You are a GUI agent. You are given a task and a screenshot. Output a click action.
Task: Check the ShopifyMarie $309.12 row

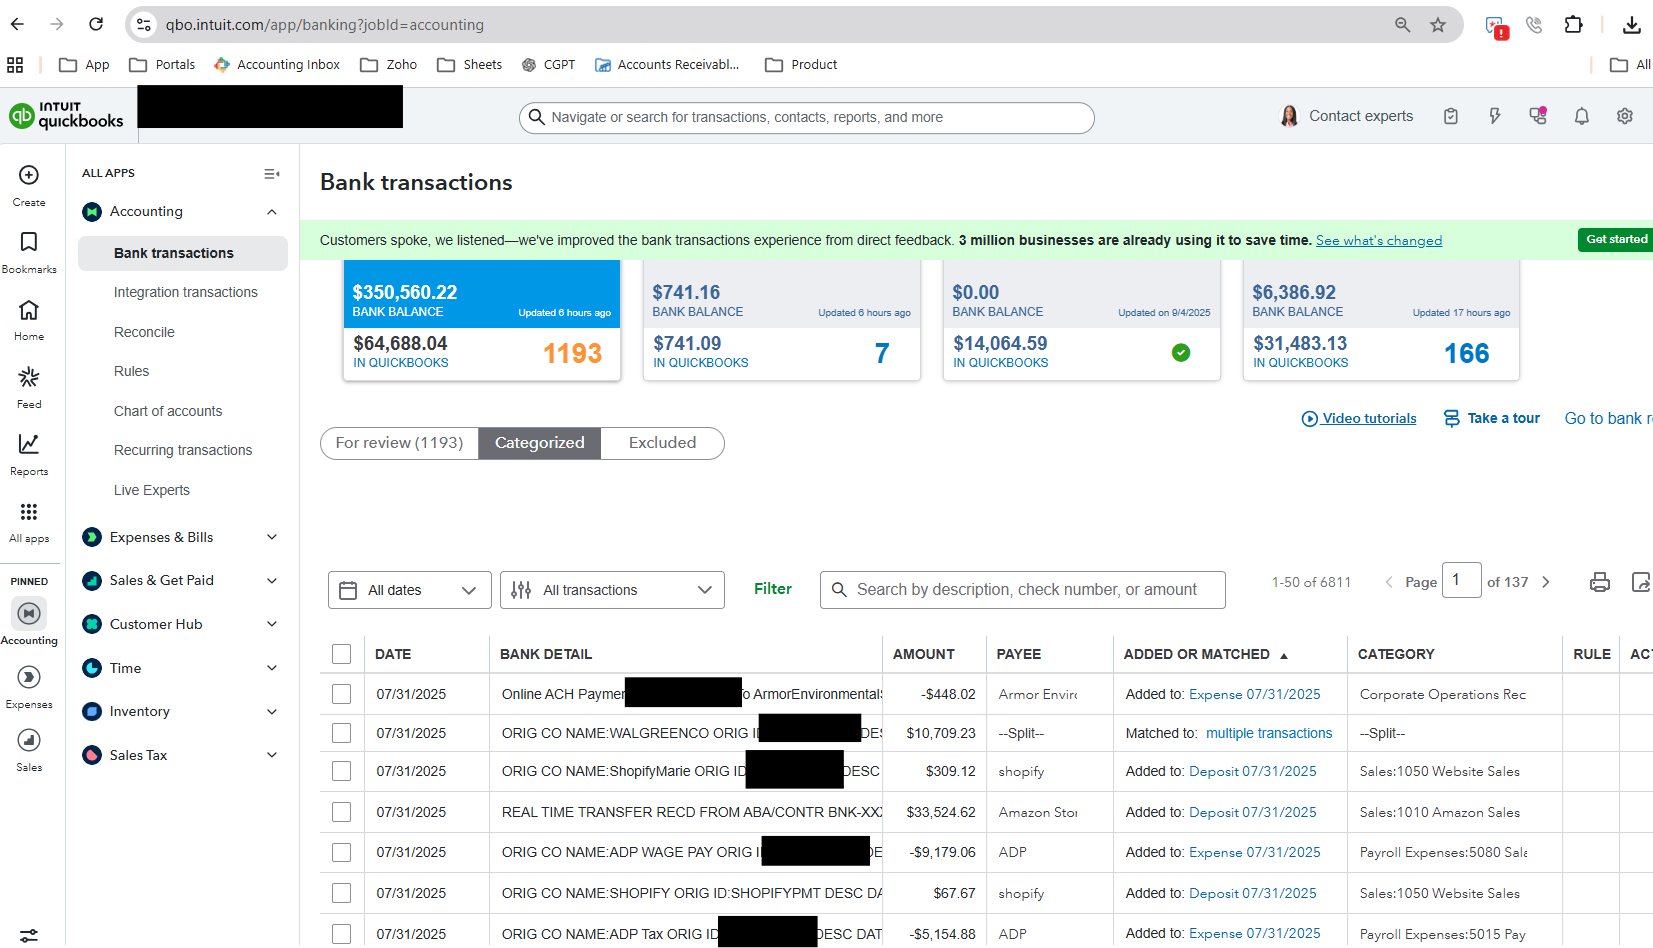[x=342, y=771]
